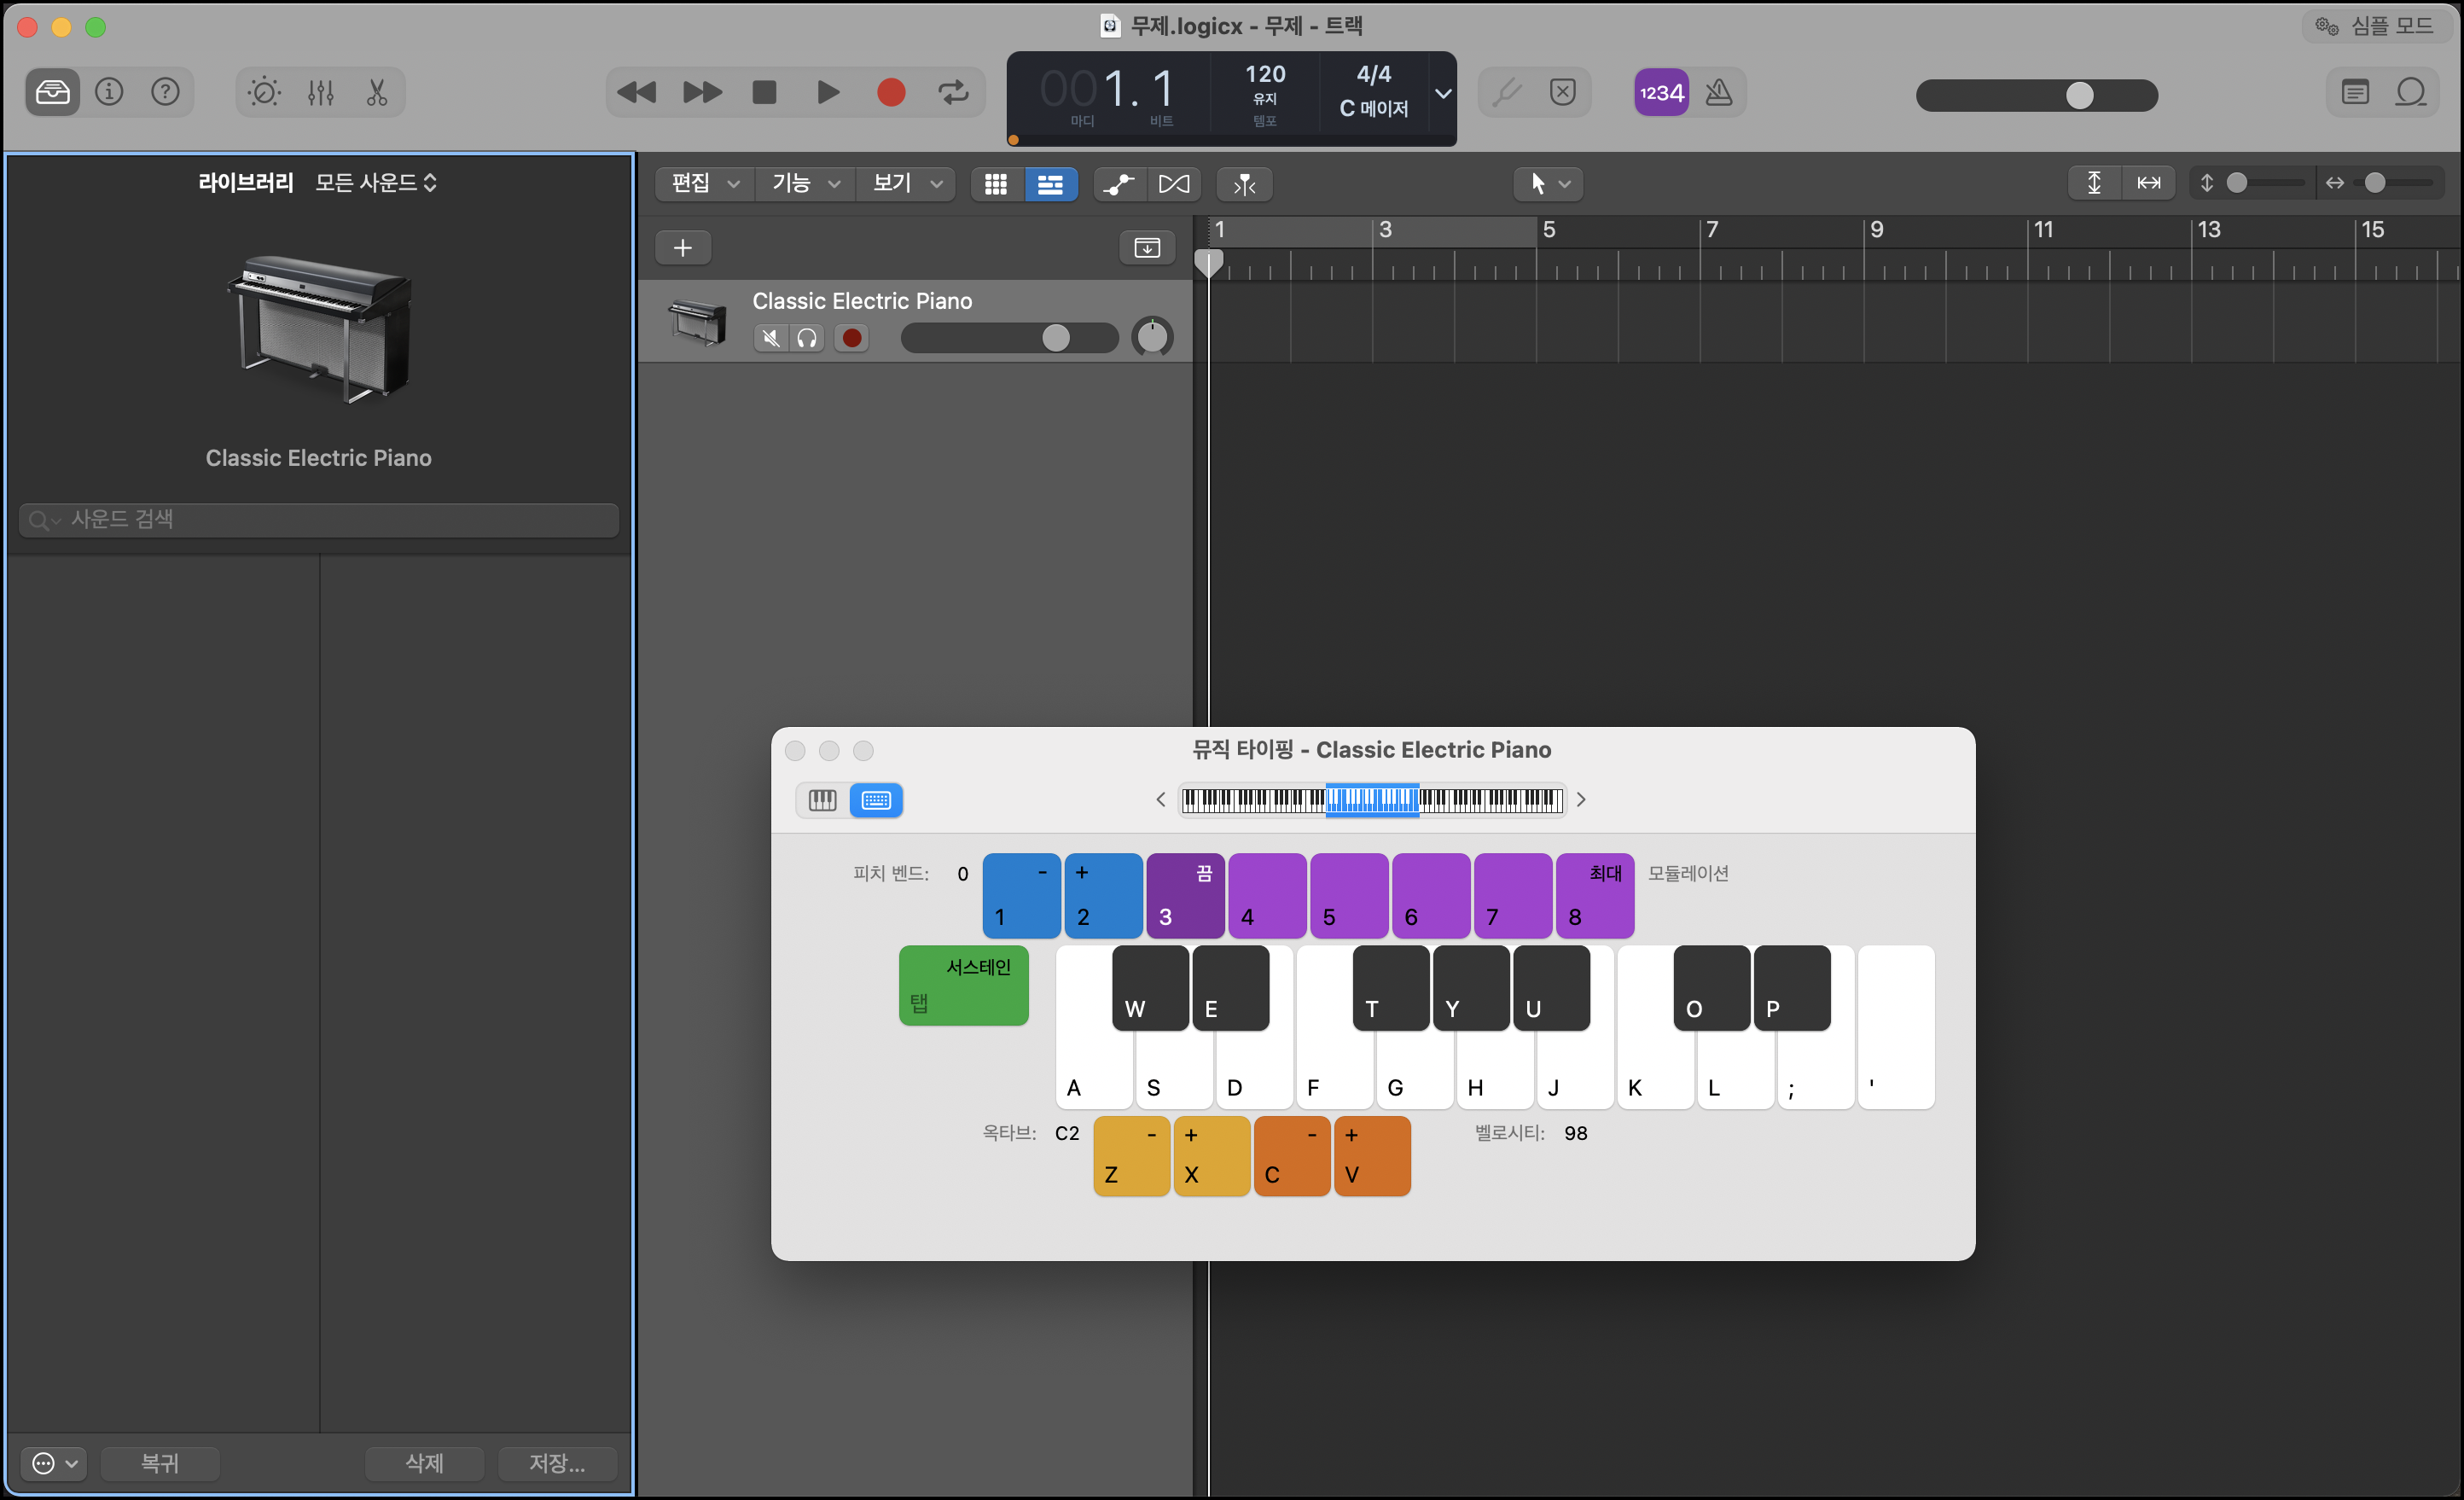Toggle the 1234 count-in button
The height and width of the screenshot is (1500, 2464).
coord(1661,93)
